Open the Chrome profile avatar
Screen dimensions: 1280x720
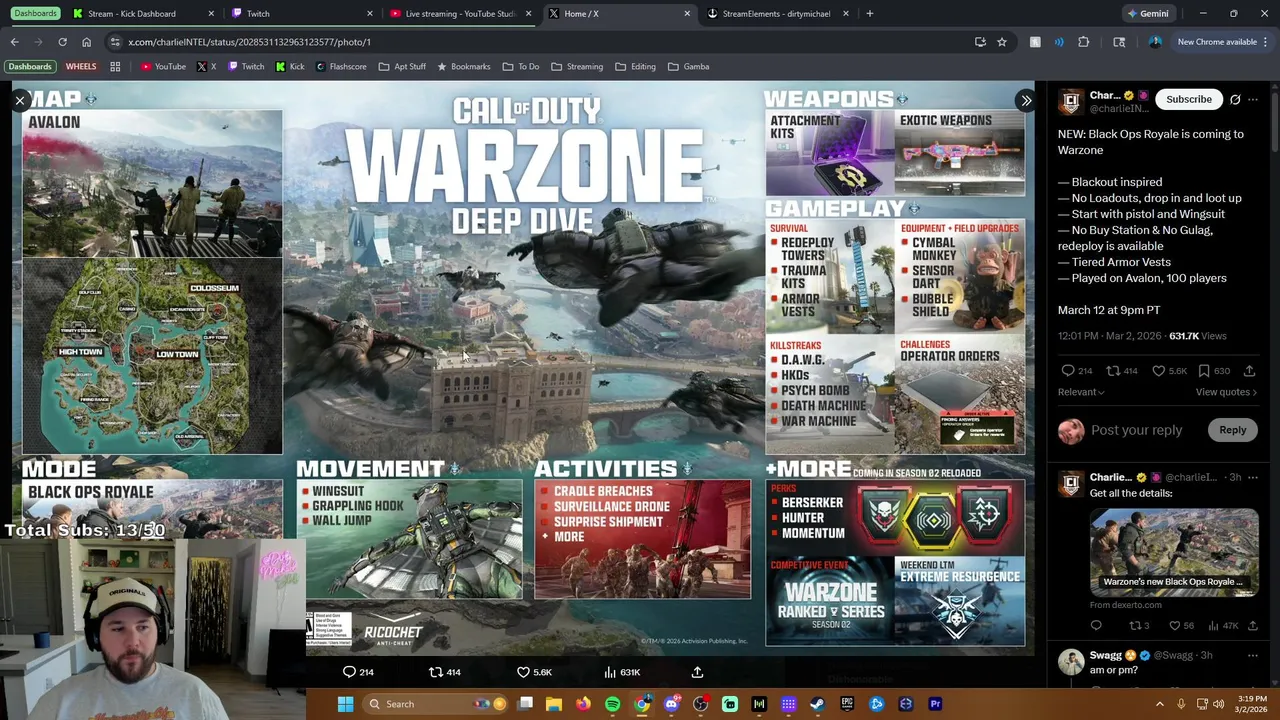click(x=1155, y=42)
